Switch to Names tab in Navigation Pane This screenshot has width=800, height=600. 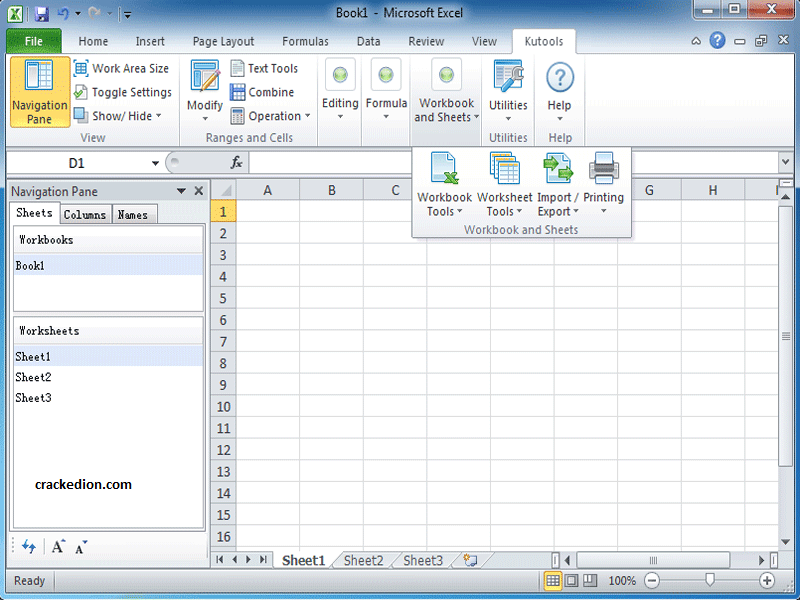[133, 215]
